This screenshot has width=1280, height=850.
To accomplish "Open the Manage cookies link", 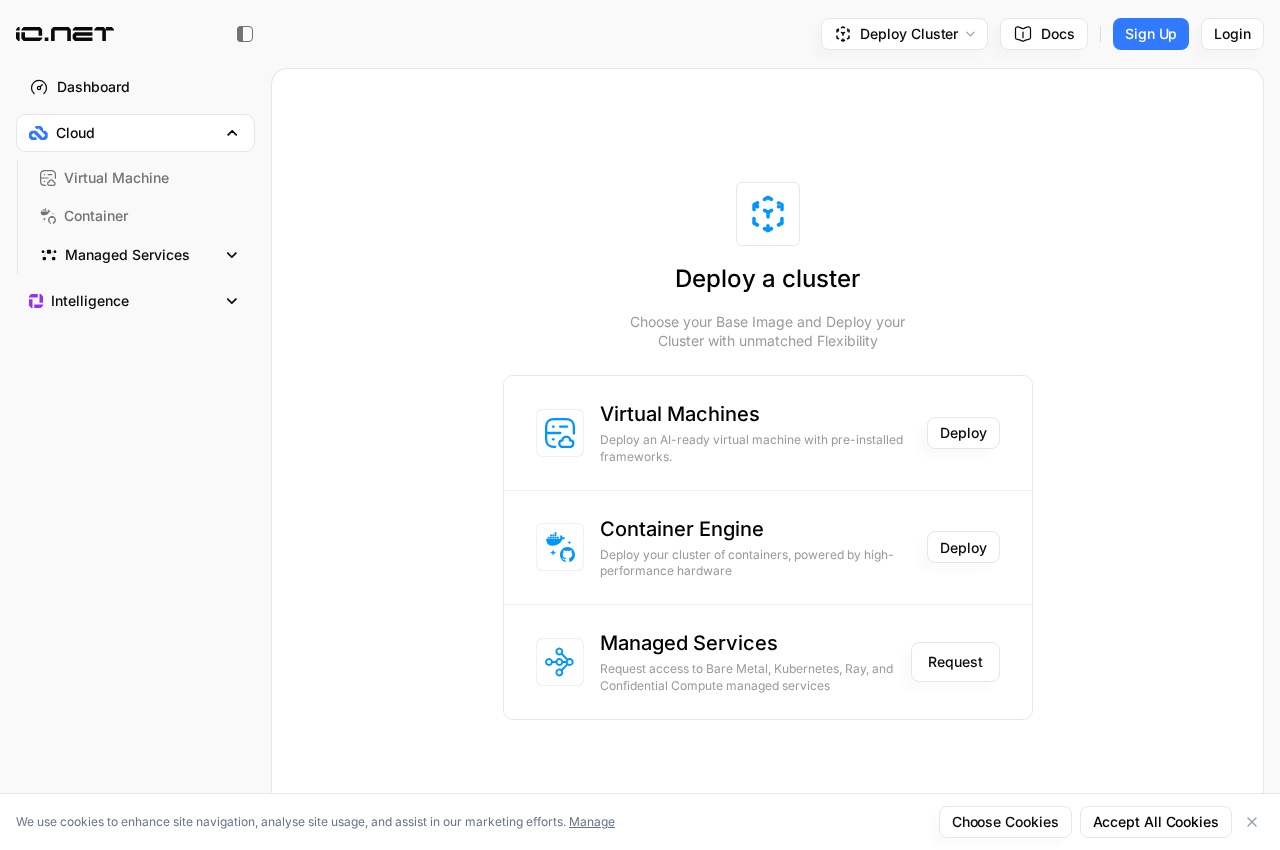I will click(592, 822).
